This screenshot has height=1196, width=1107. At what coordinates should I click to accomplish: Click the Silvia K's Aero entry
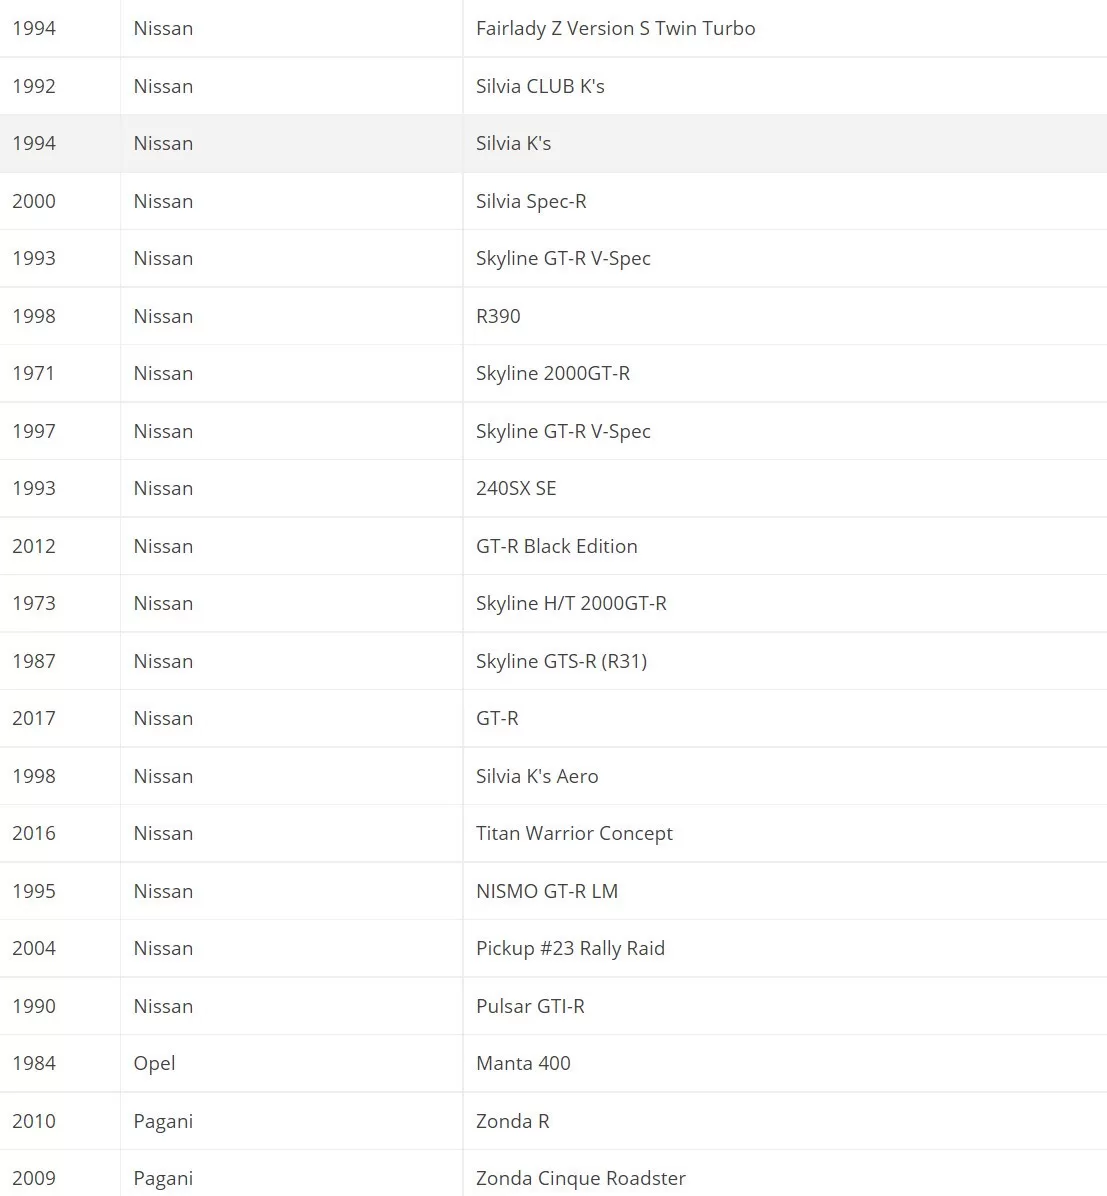[537, 776]
